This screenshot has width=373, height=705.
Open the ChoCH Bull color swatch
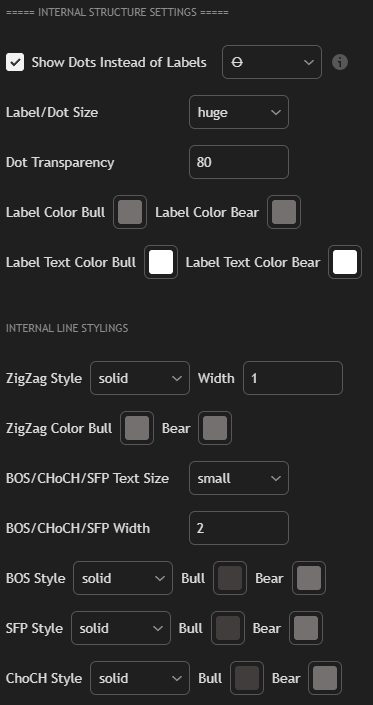[247, 678]
